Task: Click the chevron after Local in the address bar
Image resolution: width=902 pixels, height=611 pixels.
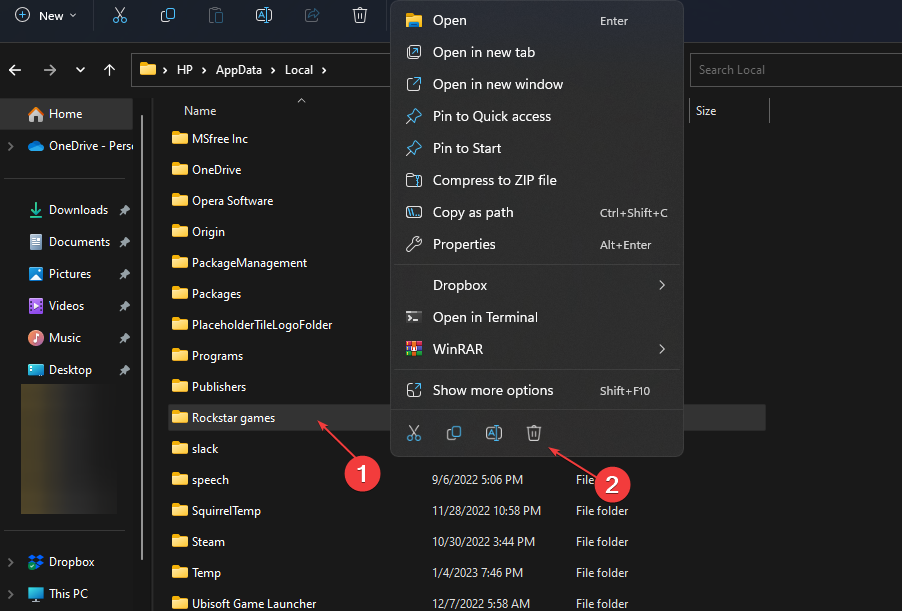Action: (324, 70)
